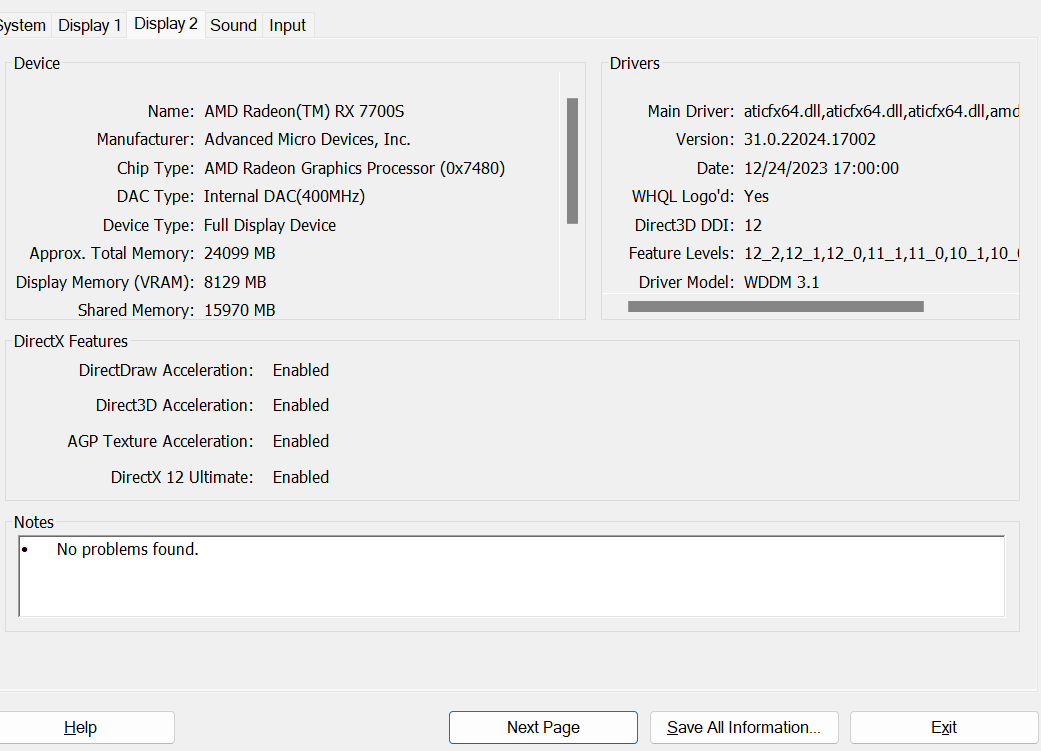Screen dimensions: 1041x751
Task: Click the "DirectX Features" group heading
Action: click(71, 341)
